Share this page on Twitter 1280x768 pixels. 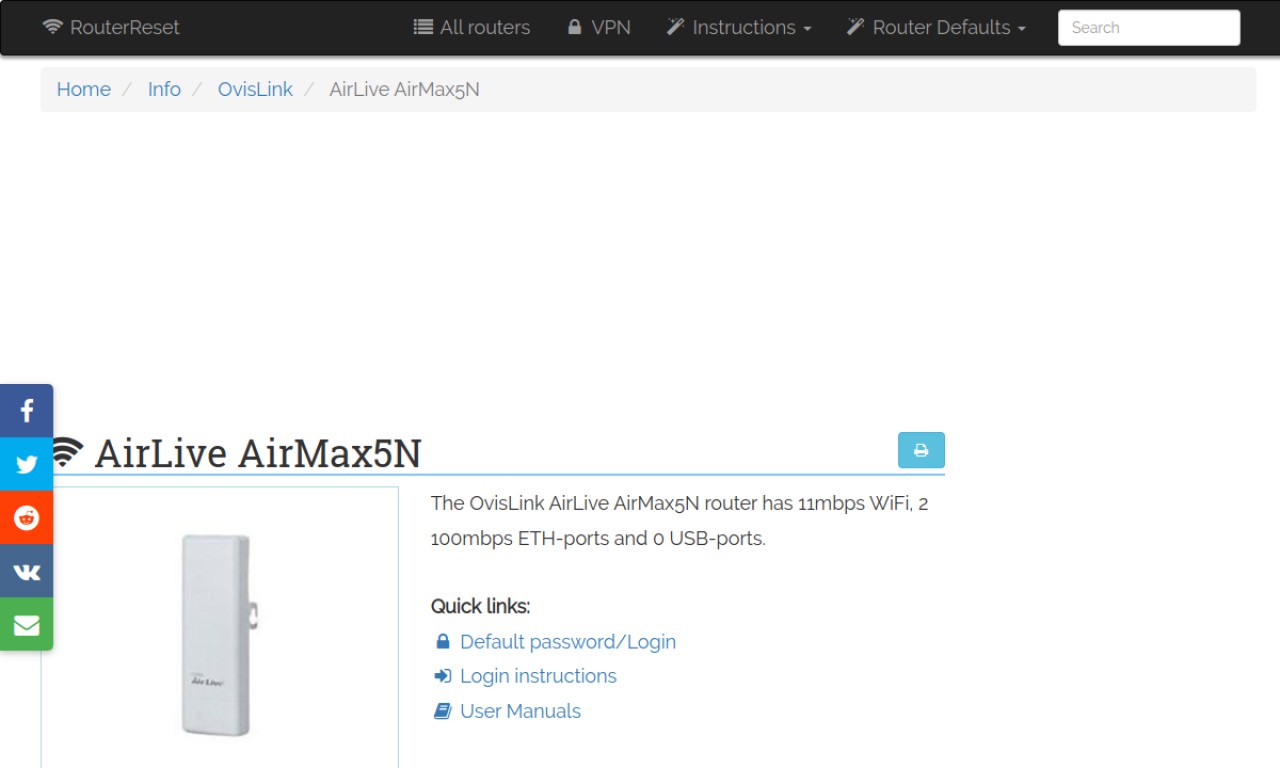(x=26, y=464)
